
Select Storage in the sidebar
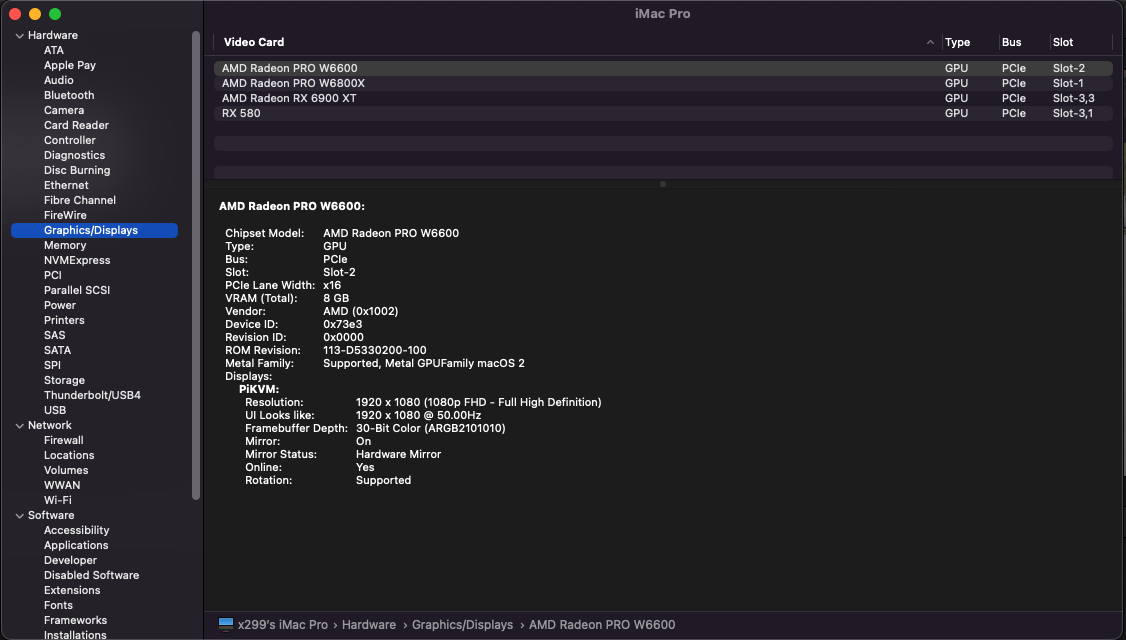pos(64,381)
